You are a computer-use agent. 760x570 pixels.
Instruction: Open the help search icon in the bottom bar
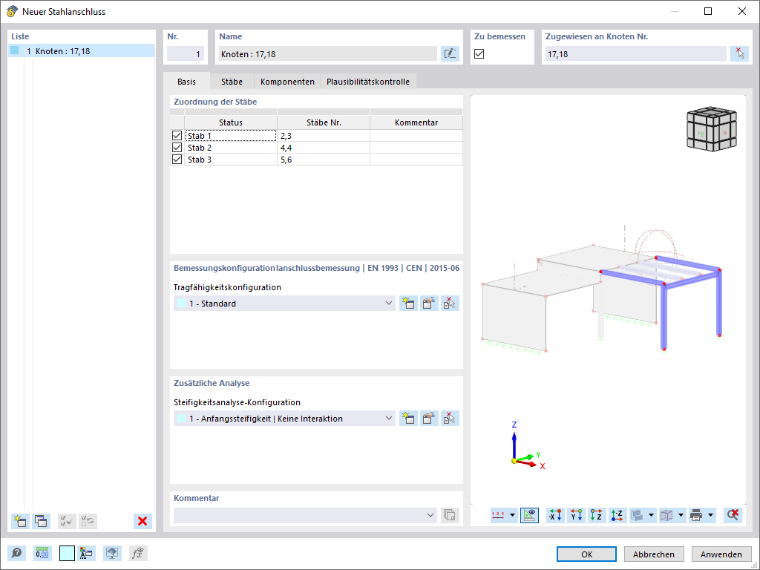(16, 553)
